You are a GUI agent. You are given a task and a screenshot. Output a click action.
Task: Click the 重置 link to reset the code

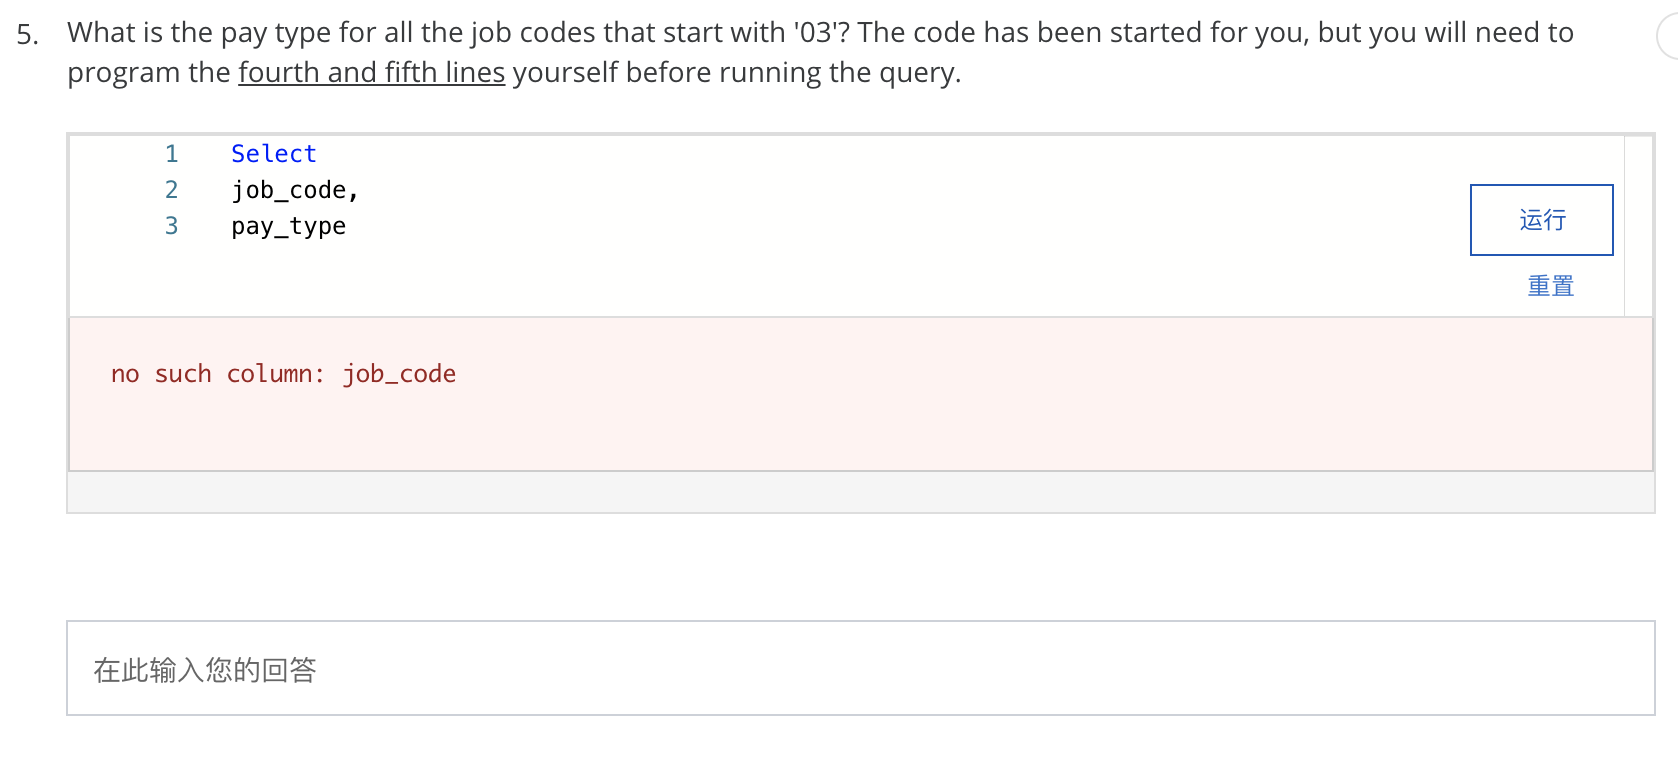[x=1549, y=286]
